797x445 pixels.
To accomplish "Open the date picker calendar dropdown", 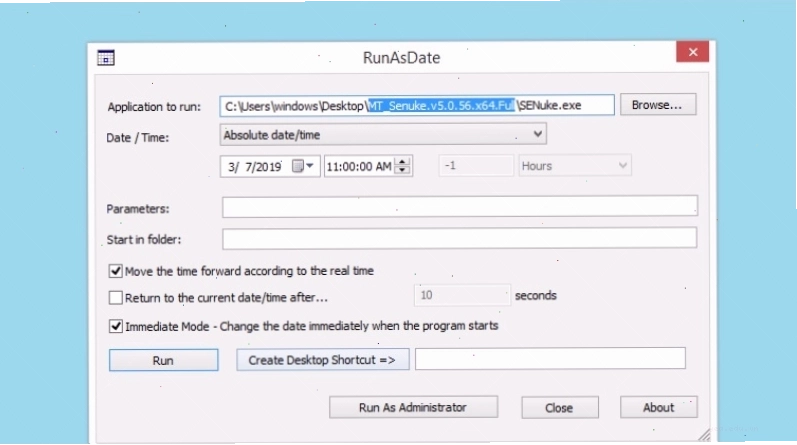I will [303, 166].
